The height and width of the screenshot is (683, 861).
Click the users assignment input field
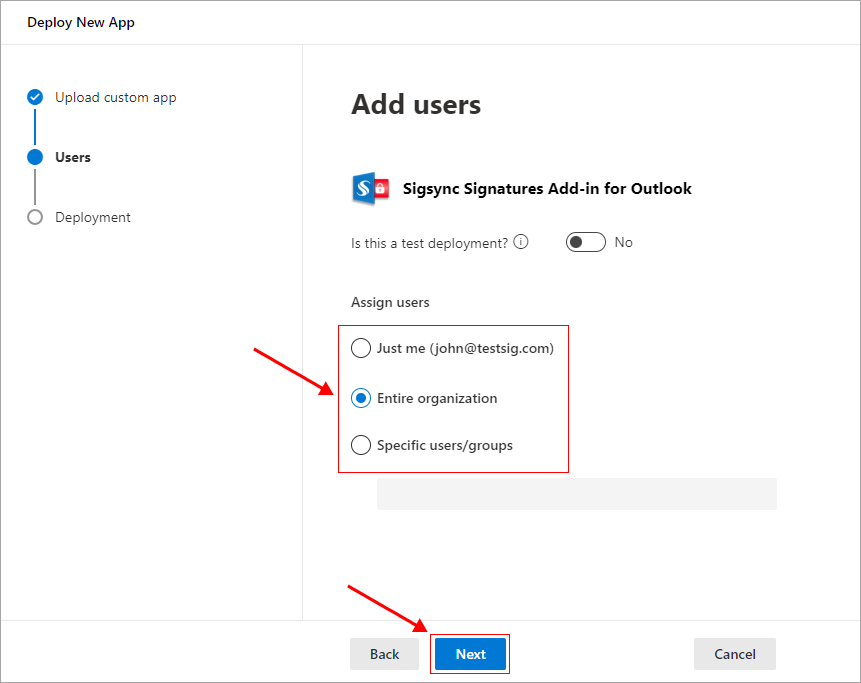pos(576,493)
